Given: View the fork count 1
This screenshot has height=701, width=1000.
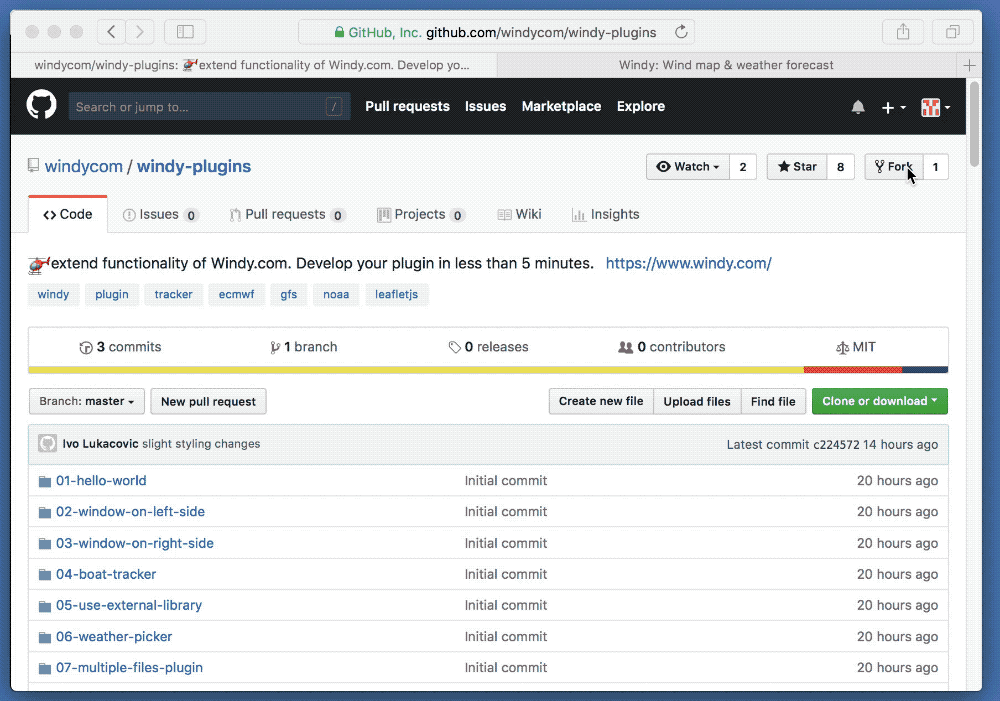Looking at the screenshot, I should pyautogui.click(x=936, y=166).
